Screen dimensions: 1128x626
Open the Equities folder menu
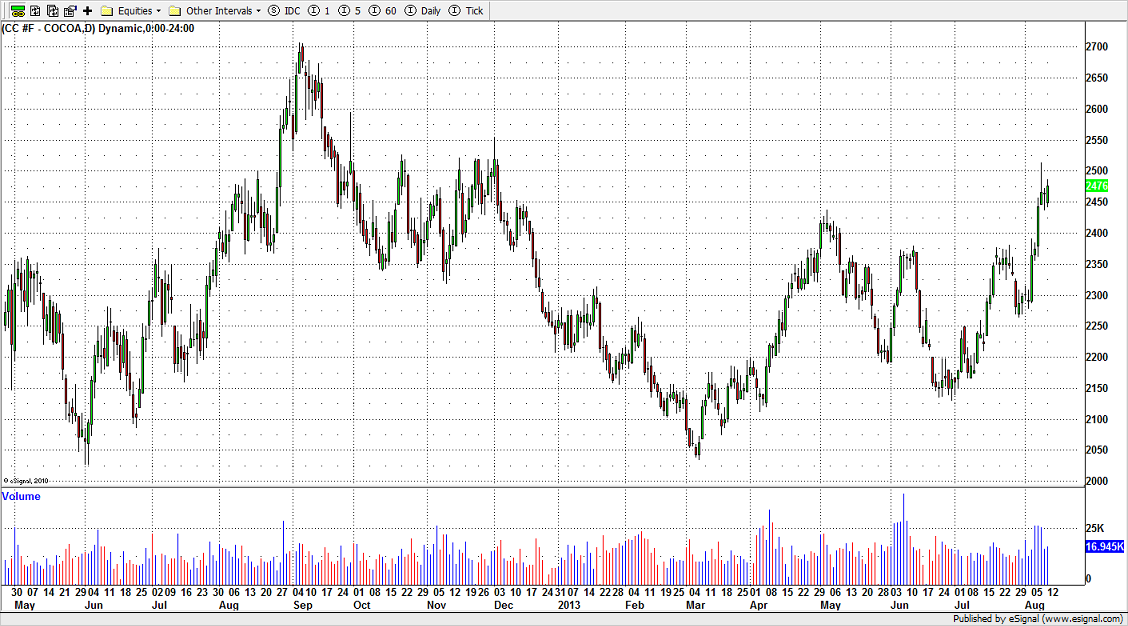(131, 10)
